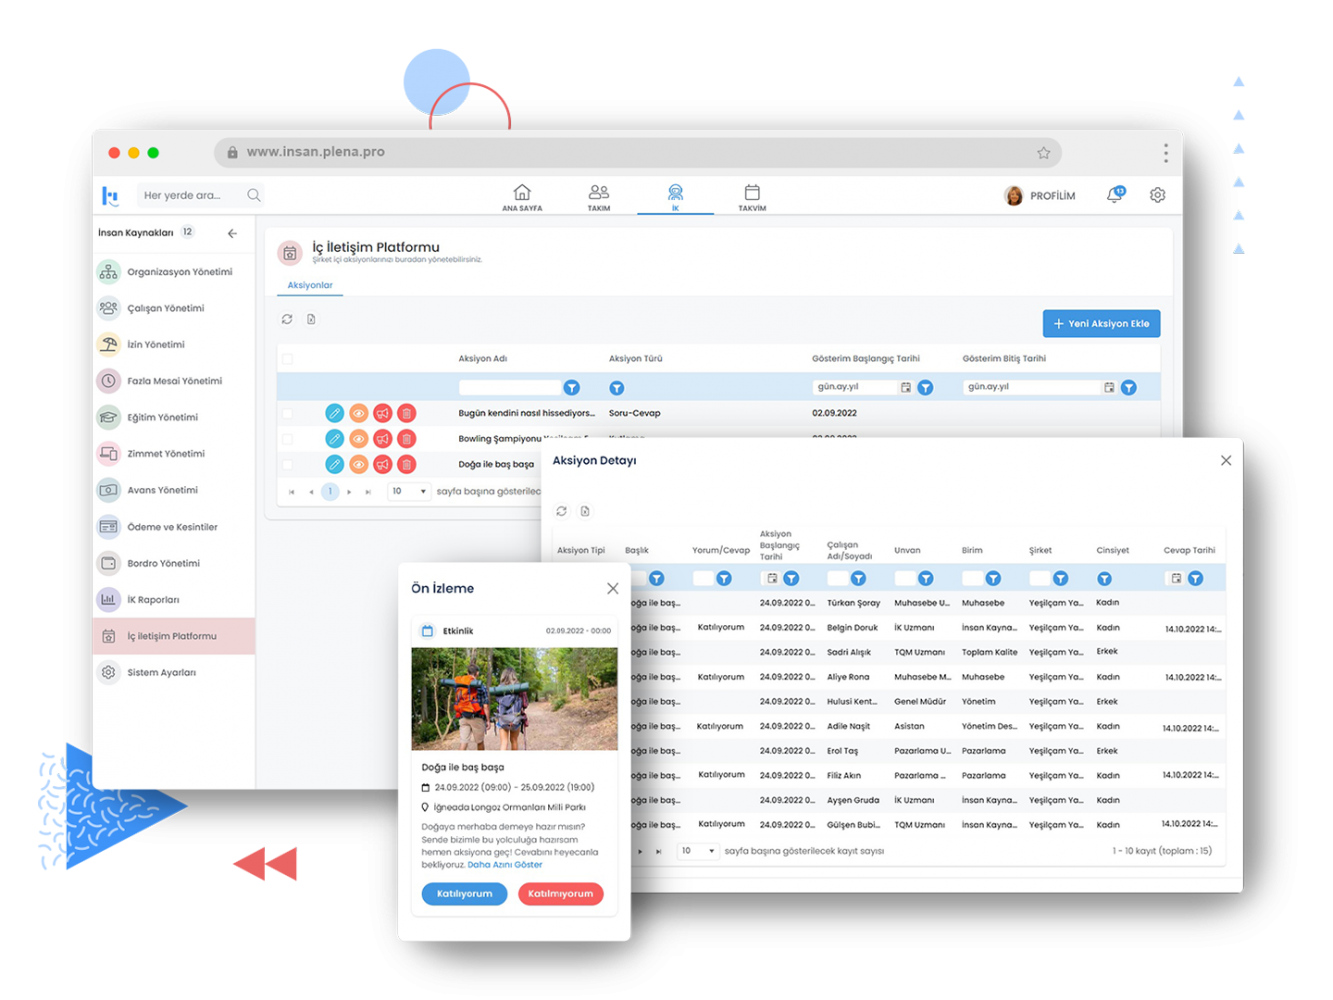This screenshot has height=1000, width=1333.
Task: Collapse the İnsan Kaynakları sidebar with the back arrow
Action: click(232, 233)
